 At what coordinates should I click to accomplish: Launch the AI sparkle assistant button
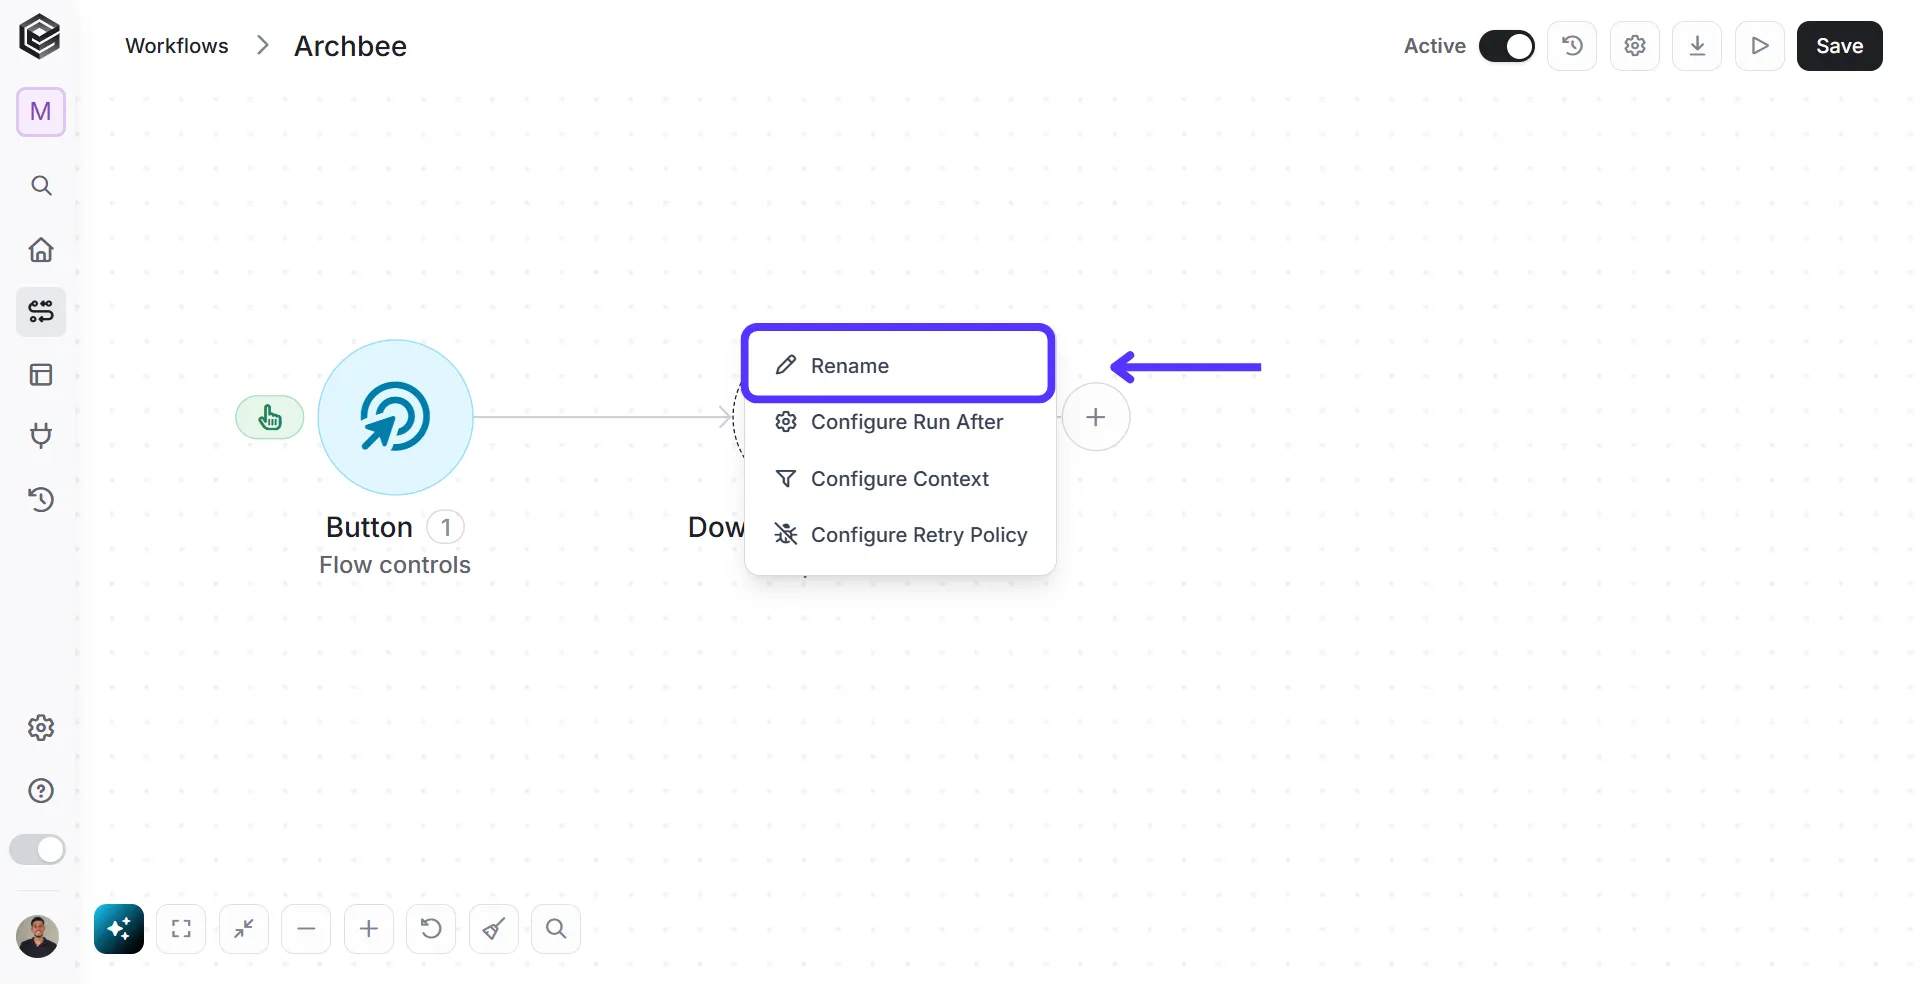click(119, 929)
